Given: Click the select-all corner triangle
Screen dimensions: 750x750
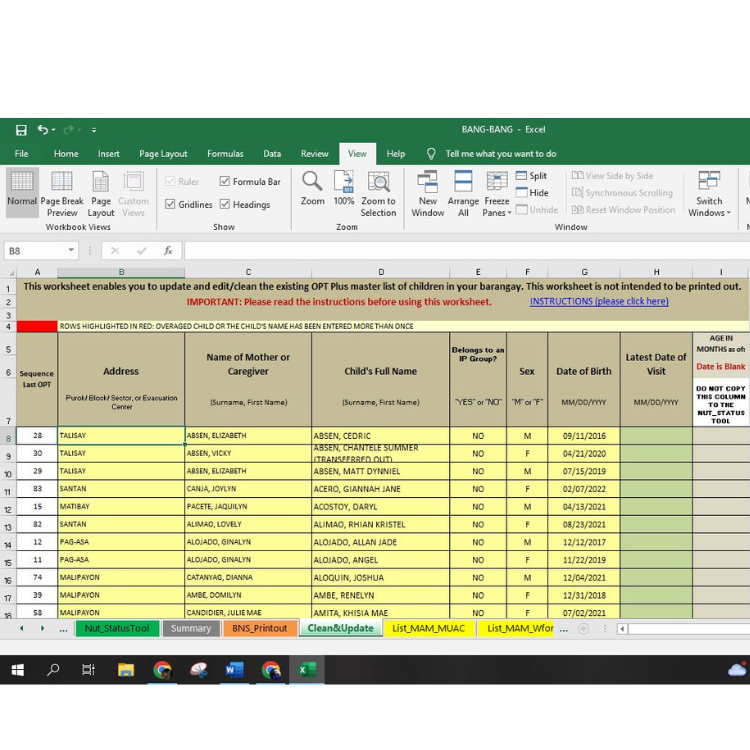Looking at the screenshot, I should 10,273.
